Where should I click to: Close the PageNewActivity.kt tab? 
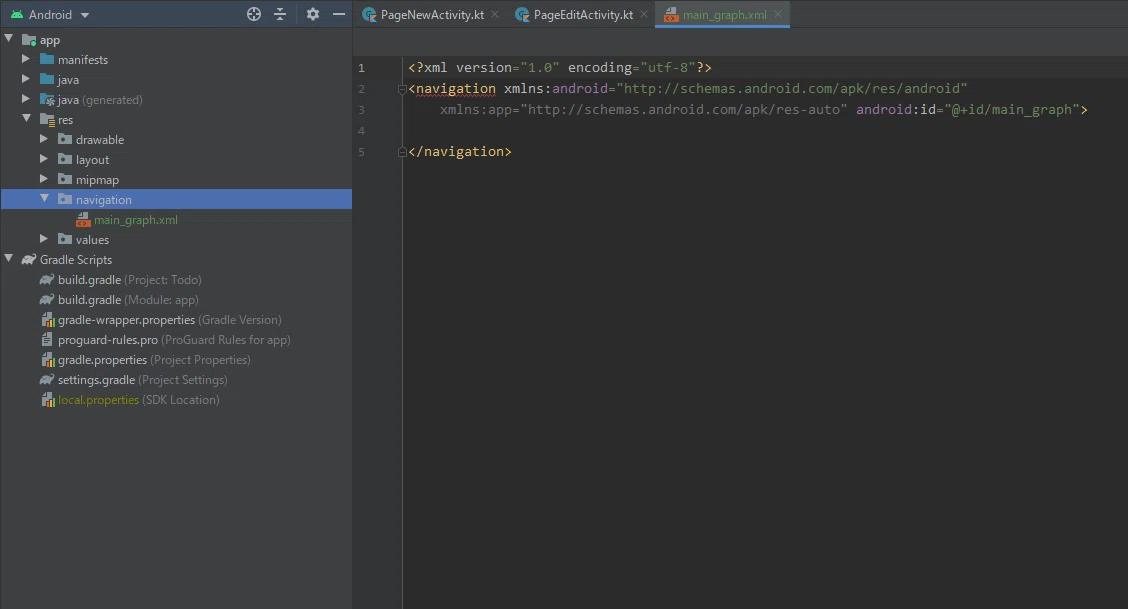495,14
